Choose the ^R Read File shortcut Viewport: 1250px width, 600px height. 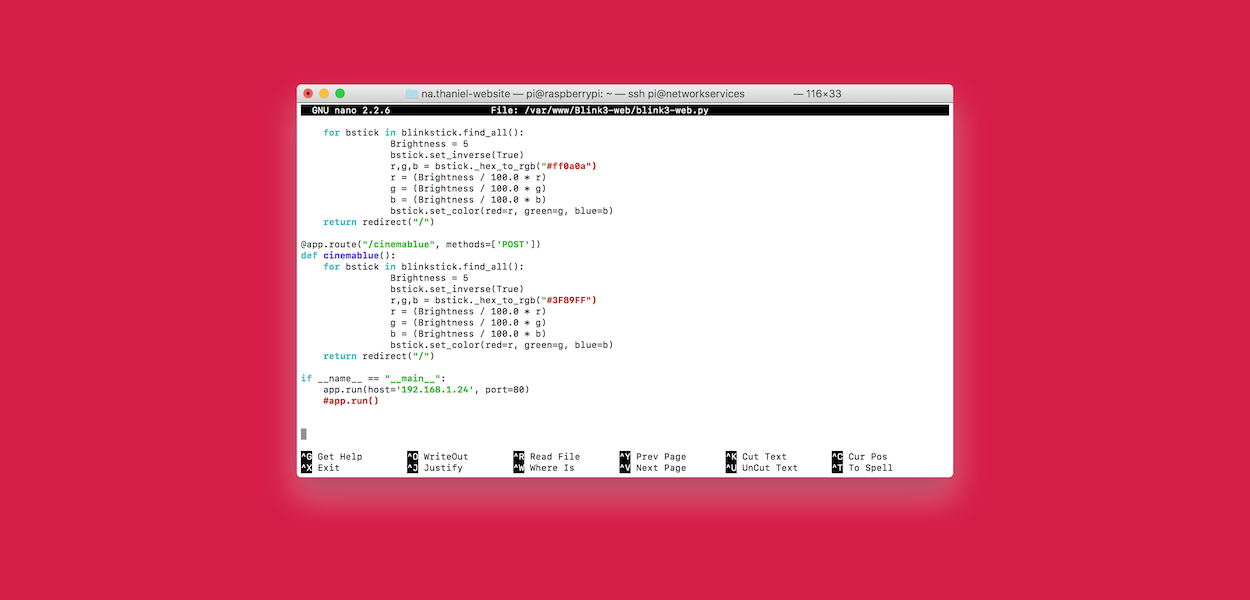click(547, 457)
